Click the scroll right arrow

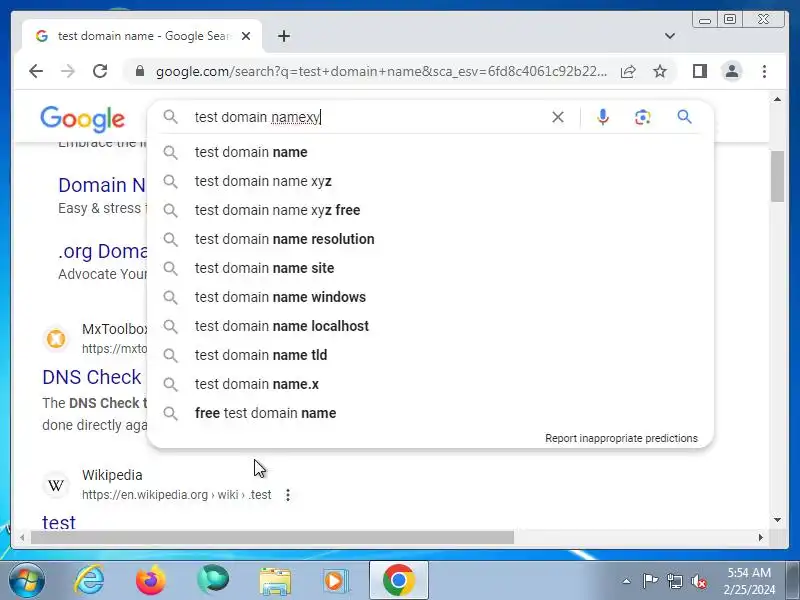tap(760, 537)
